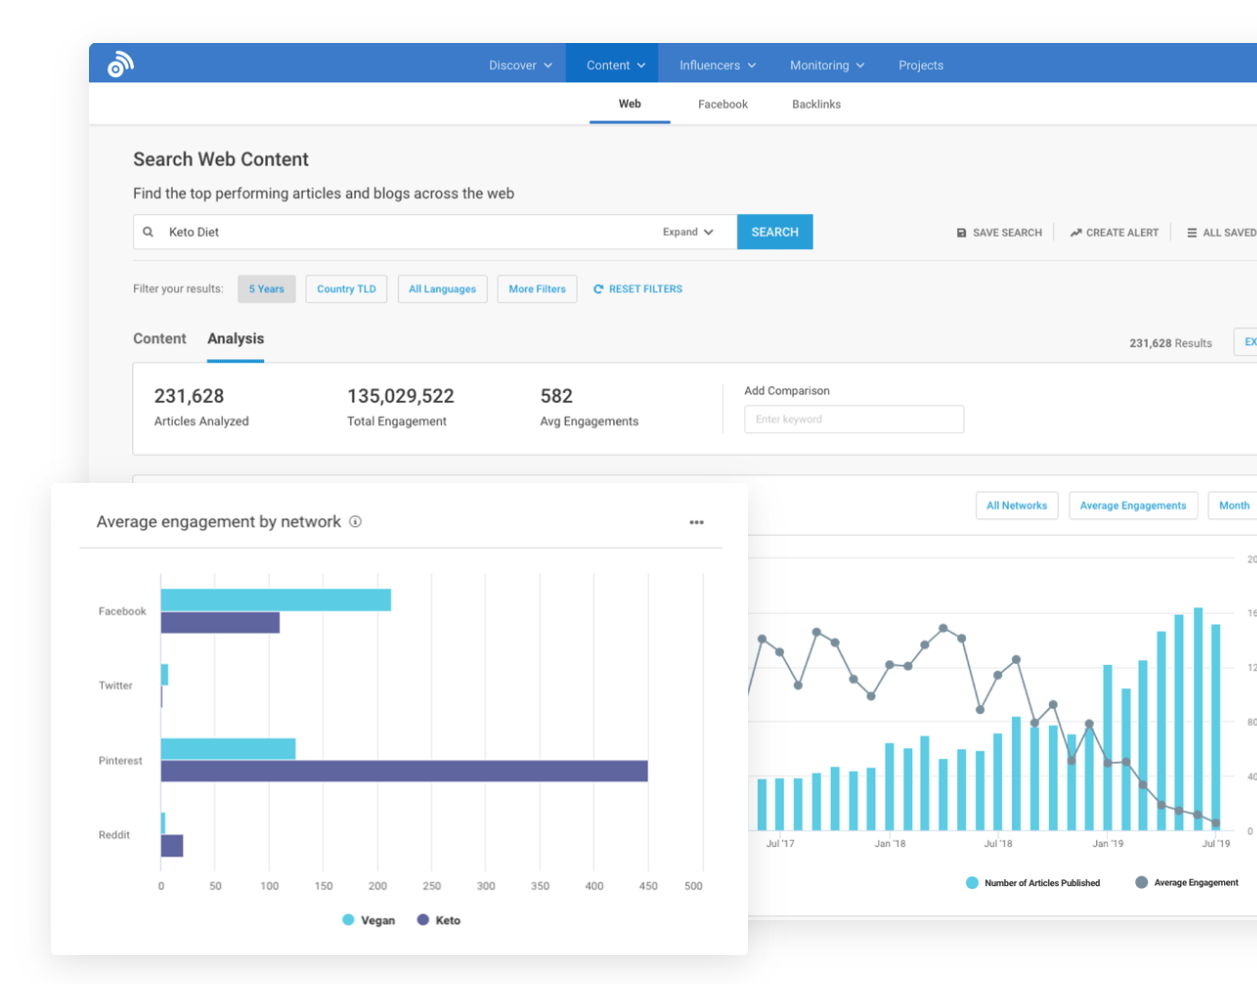Click the SEARCH button
This screenshot has height=984, width=1257.
775,231
